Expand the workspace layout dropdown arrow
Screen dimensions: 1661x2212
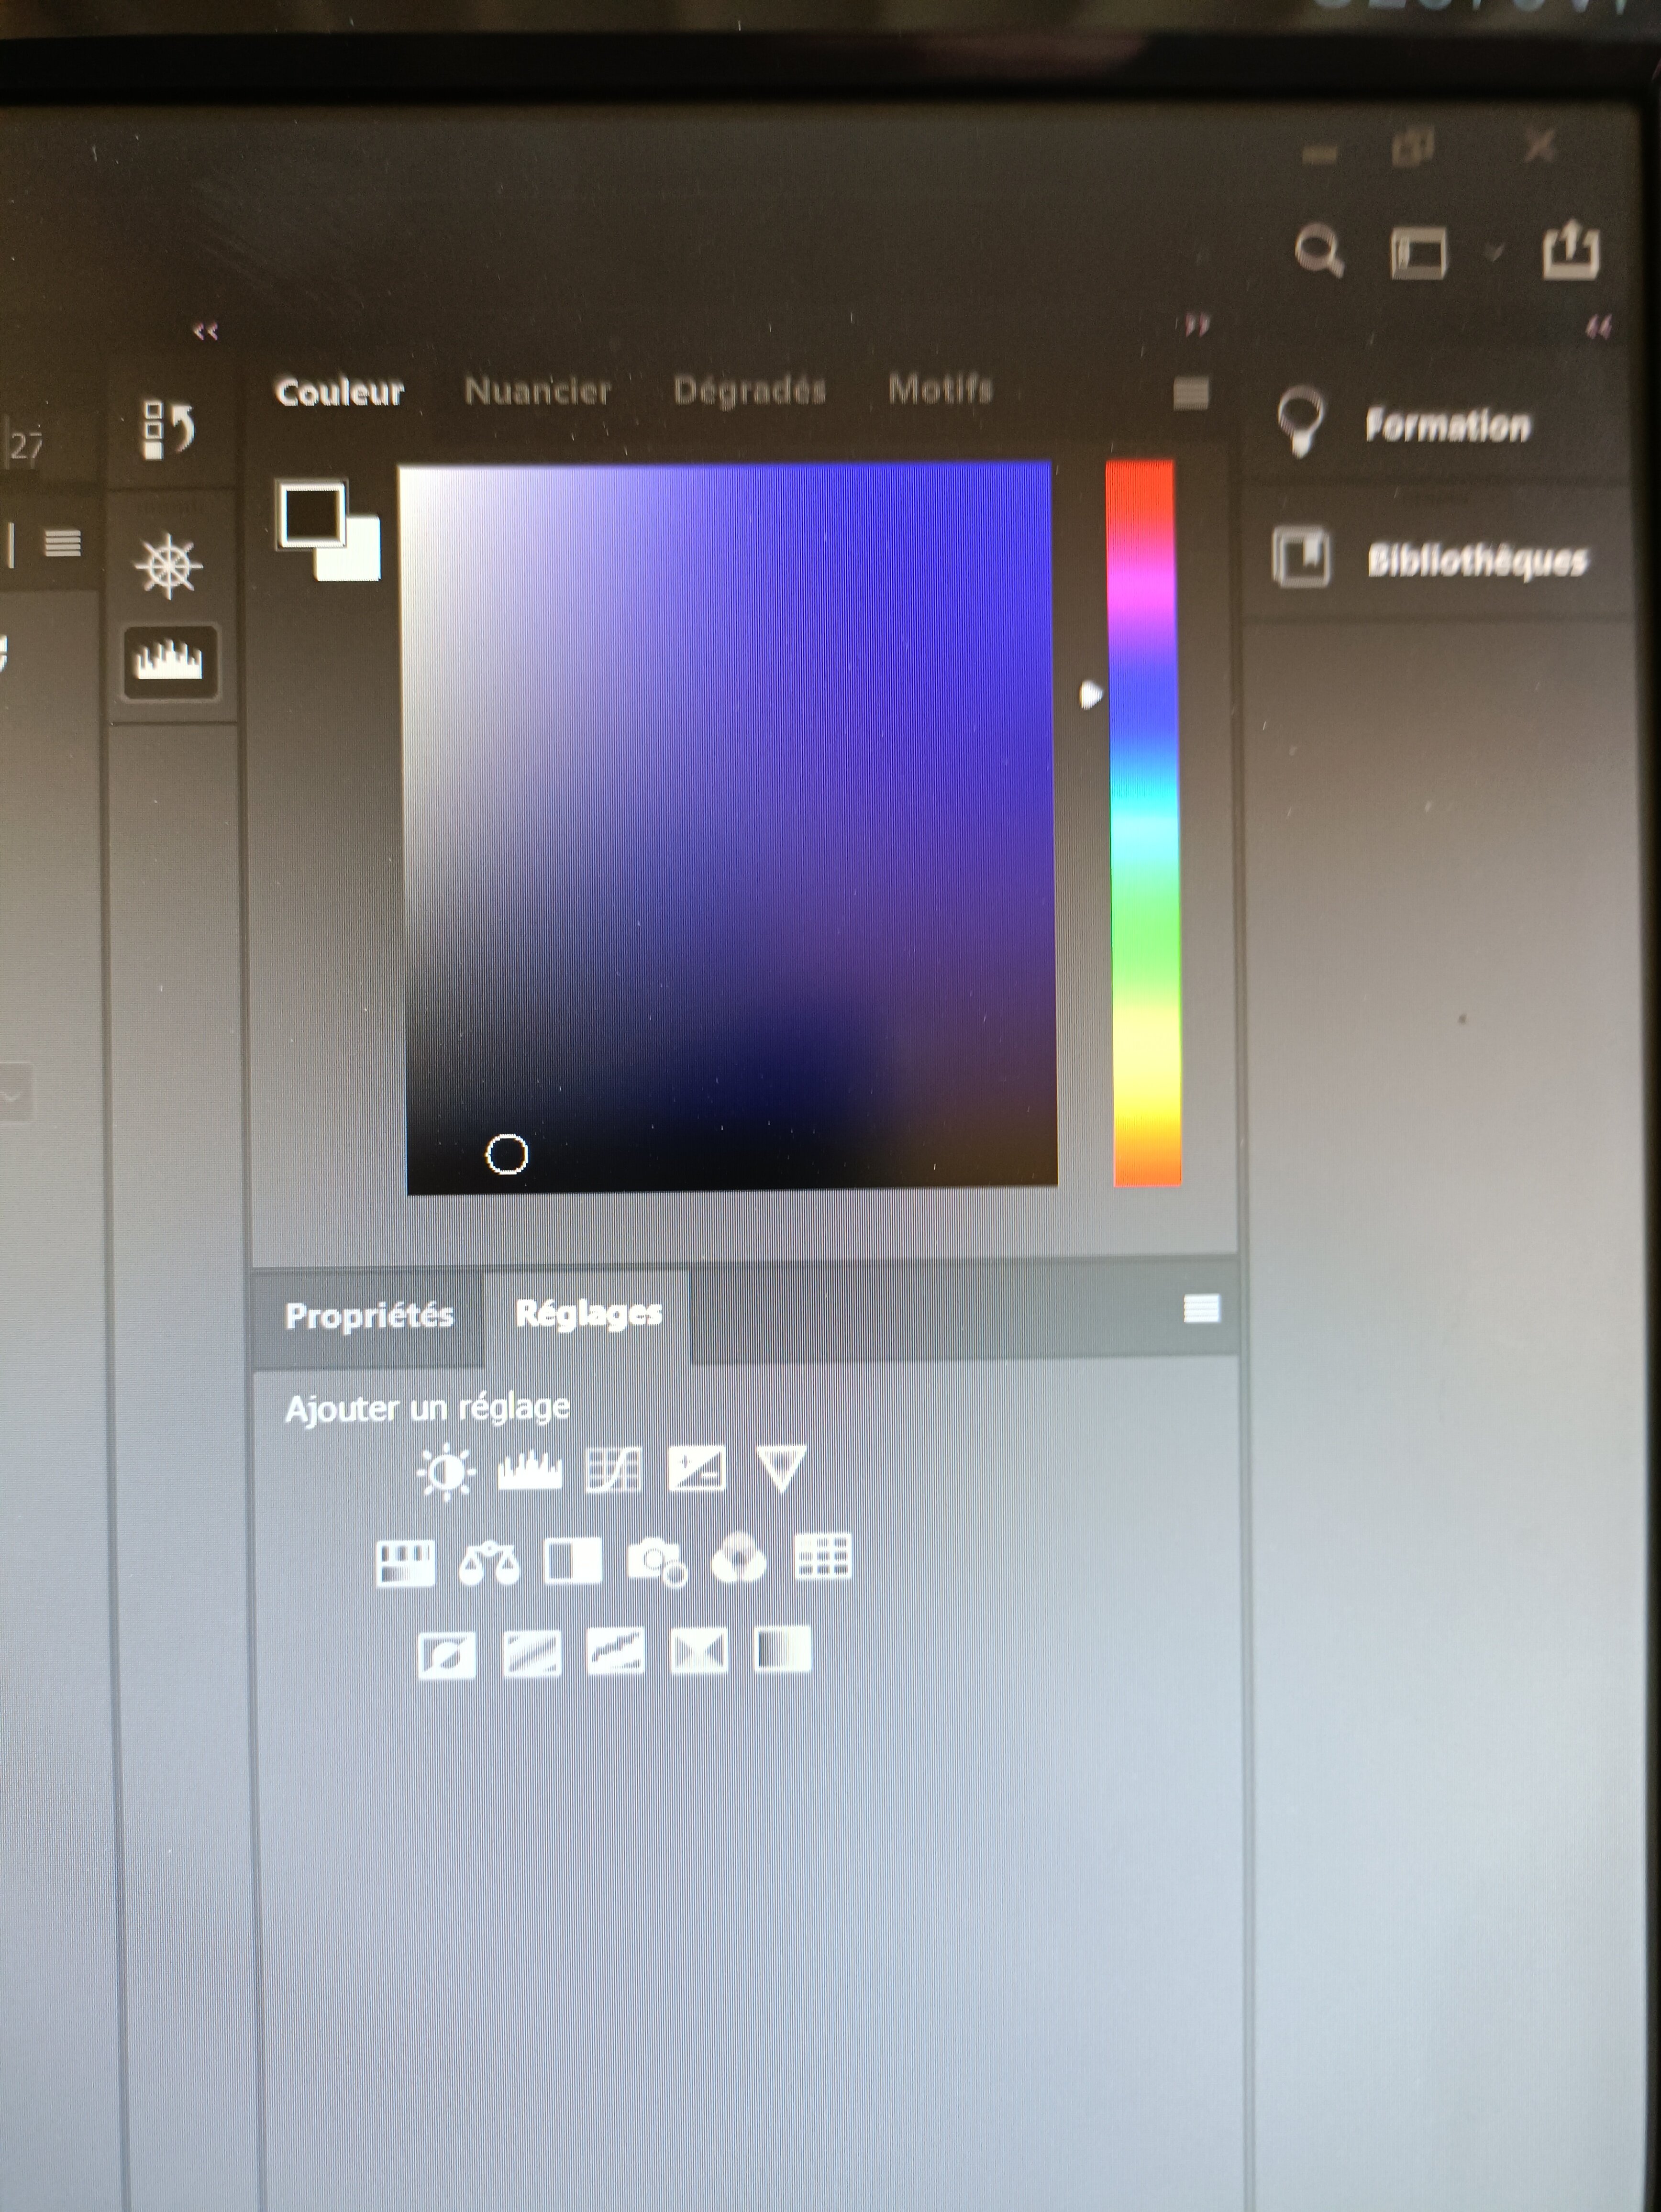pyautogui.click(x=1494, y=252)
